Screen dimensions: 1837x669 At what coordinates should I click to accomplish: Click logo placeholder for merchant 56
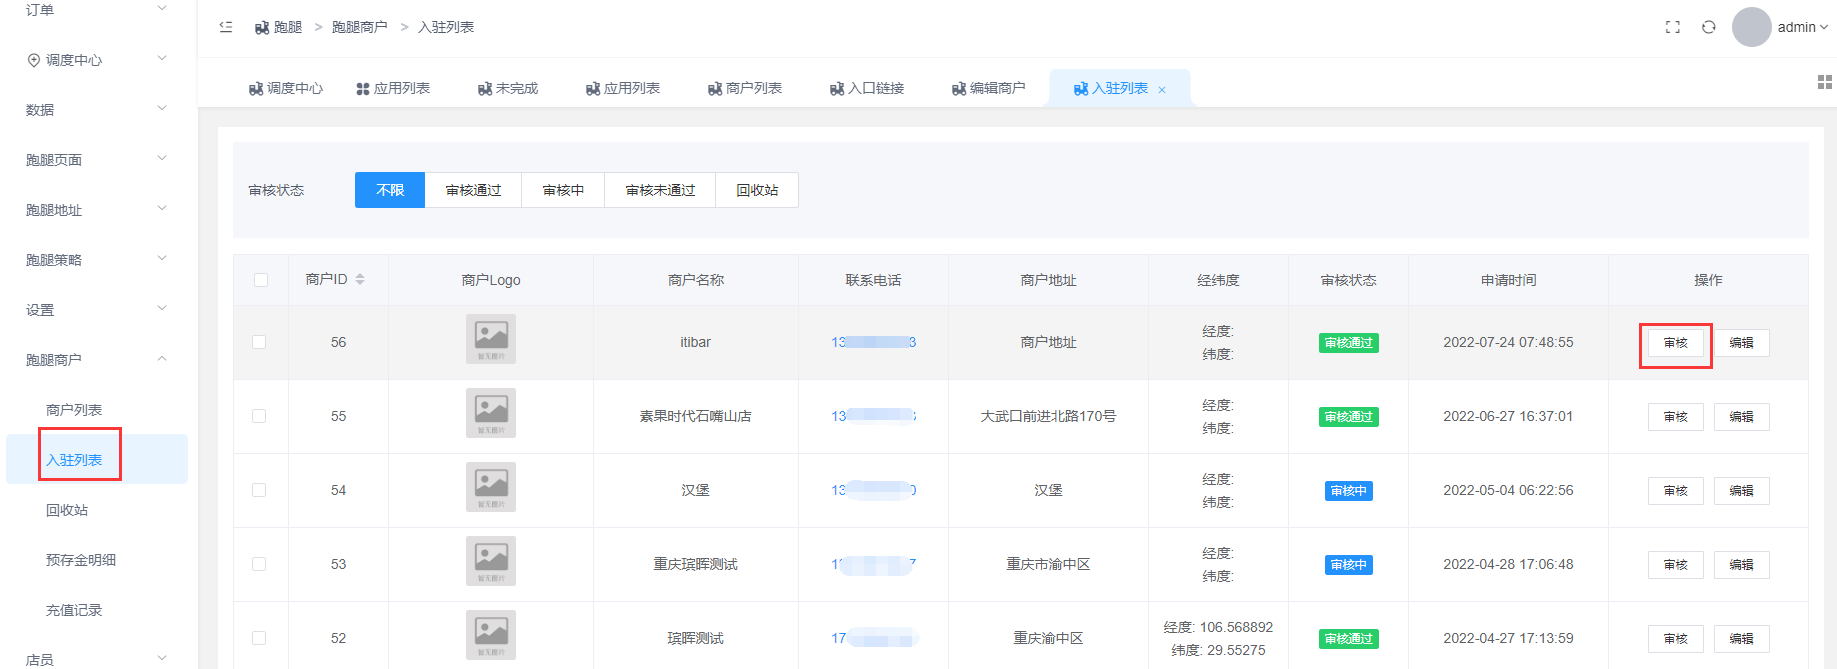pos(491,339)
